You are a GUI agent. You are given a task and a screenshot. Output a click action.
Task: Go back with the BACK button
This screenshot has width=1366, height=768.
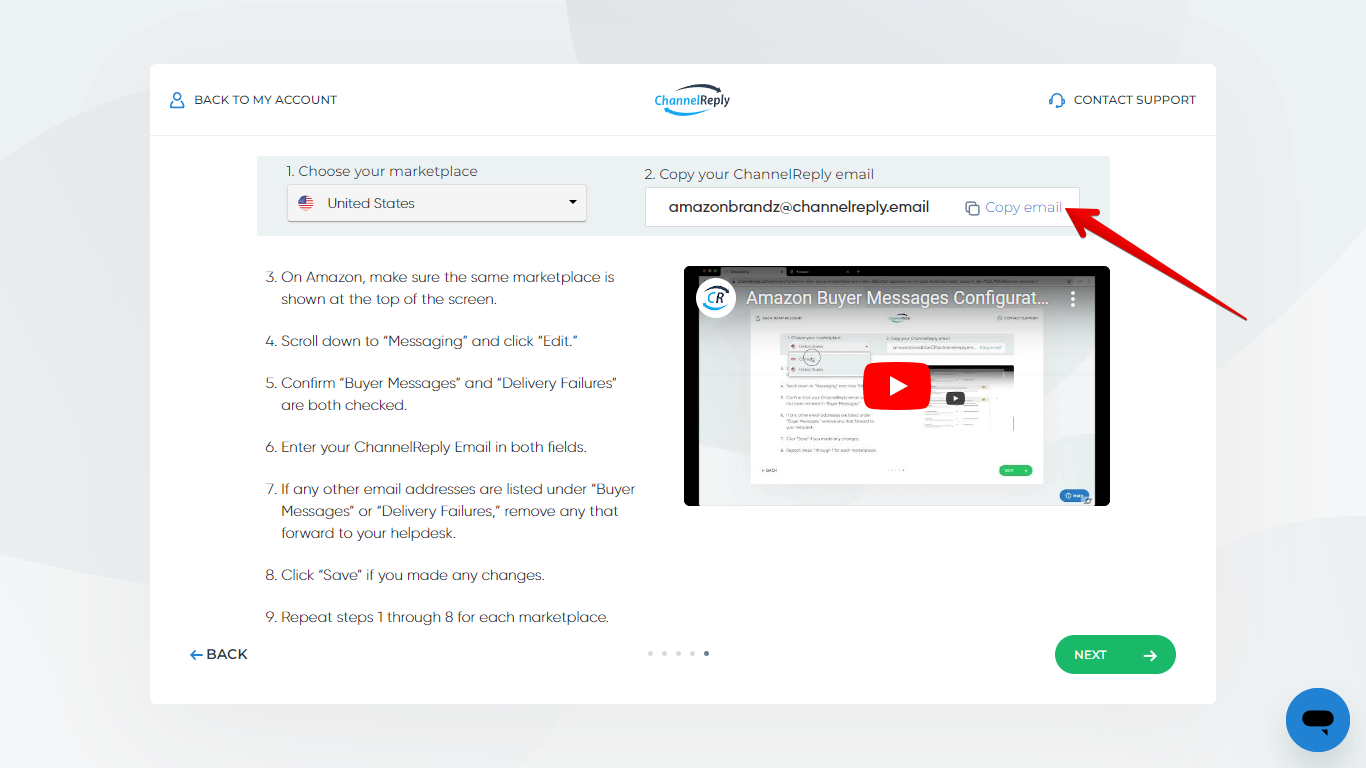[219, 654]
